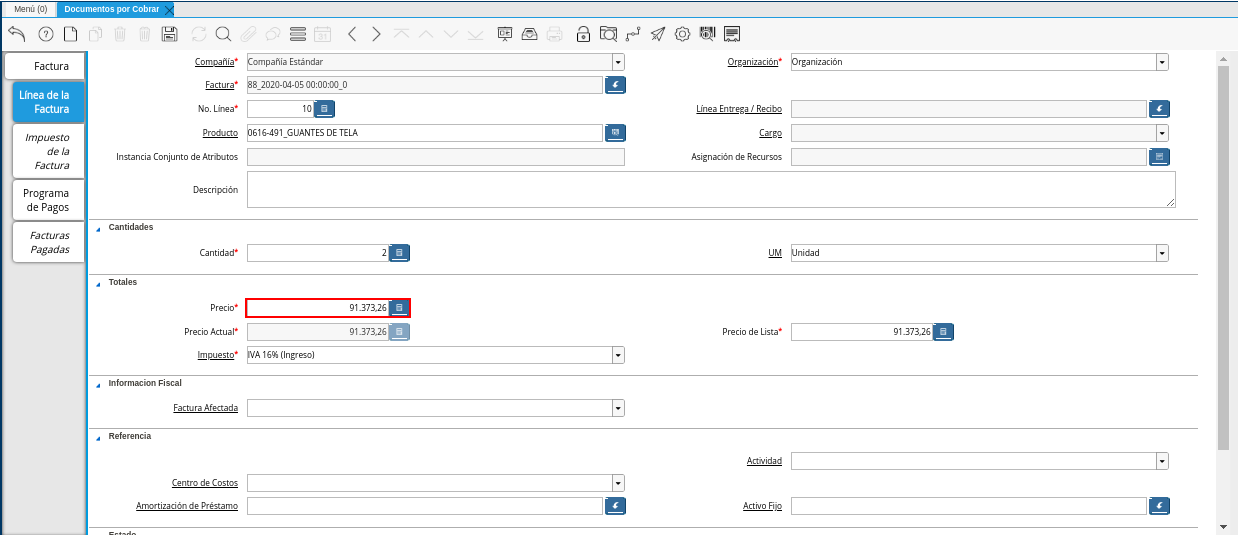The image size is (1238, 535).
Task: Click the last toolbar icon shaped like a document with lines
Action: pyautogui.click(x=732, y=34)
